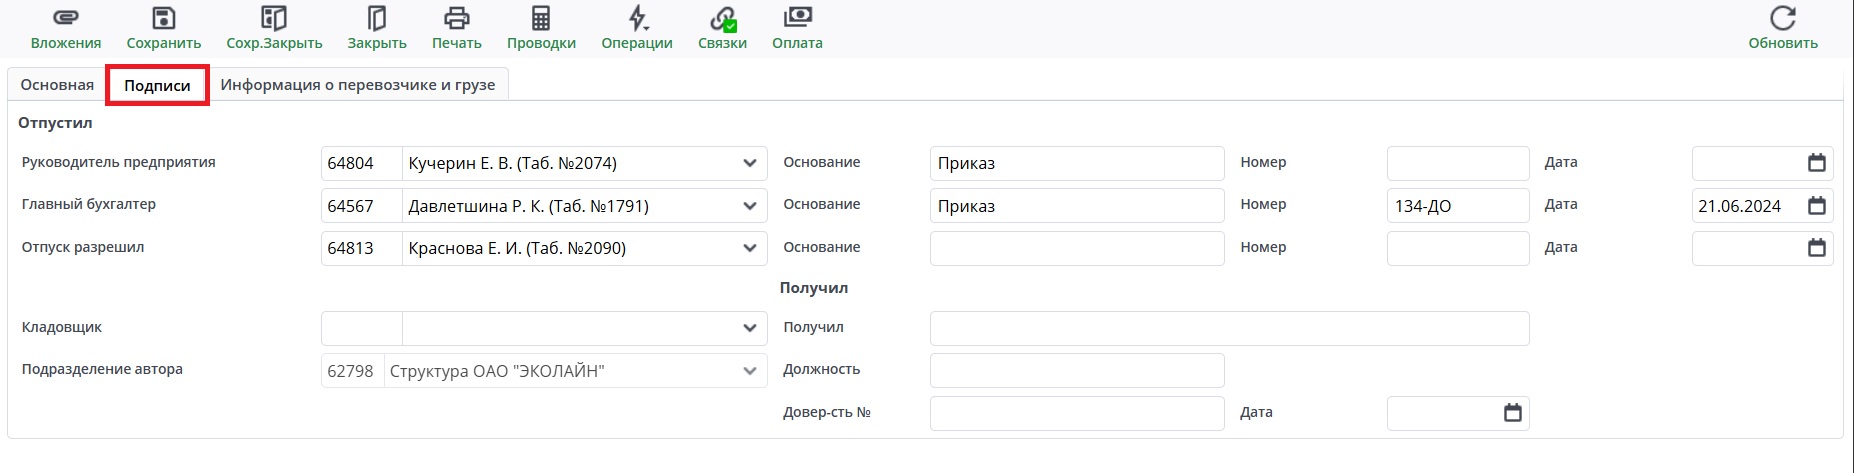
Task: Refresh the form with Обновить icon
Action: coord(1783,19)
